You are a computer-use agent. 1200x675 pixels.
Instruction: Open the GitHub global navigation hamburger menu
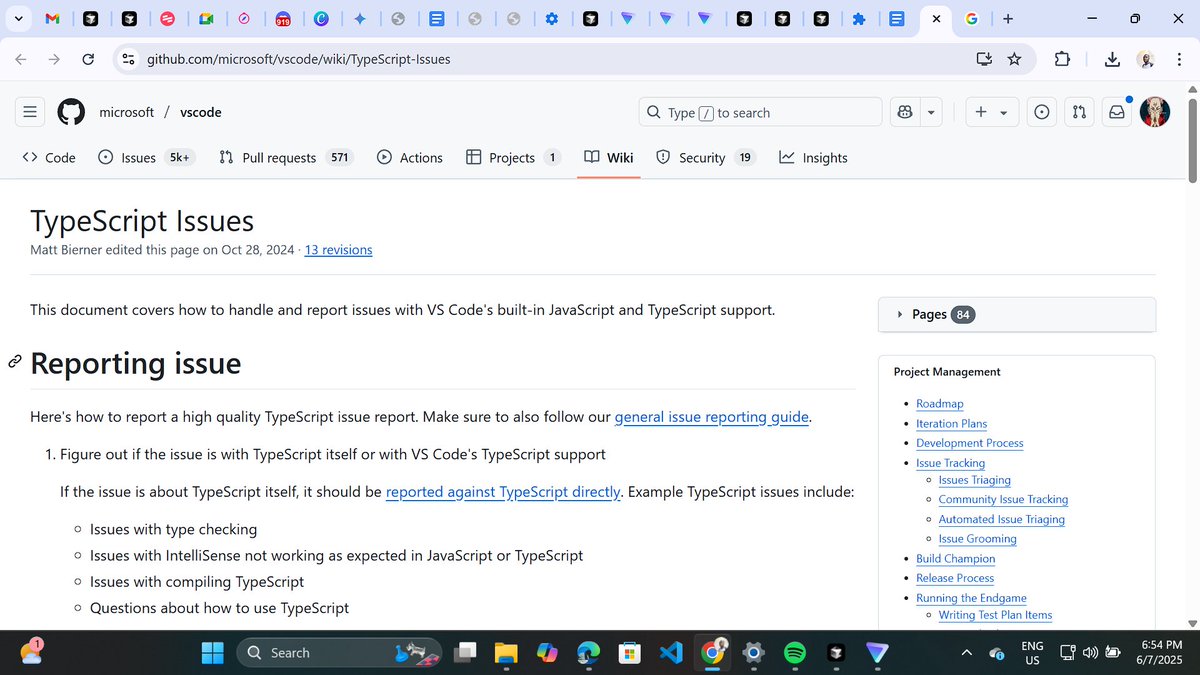pos(30,112)
